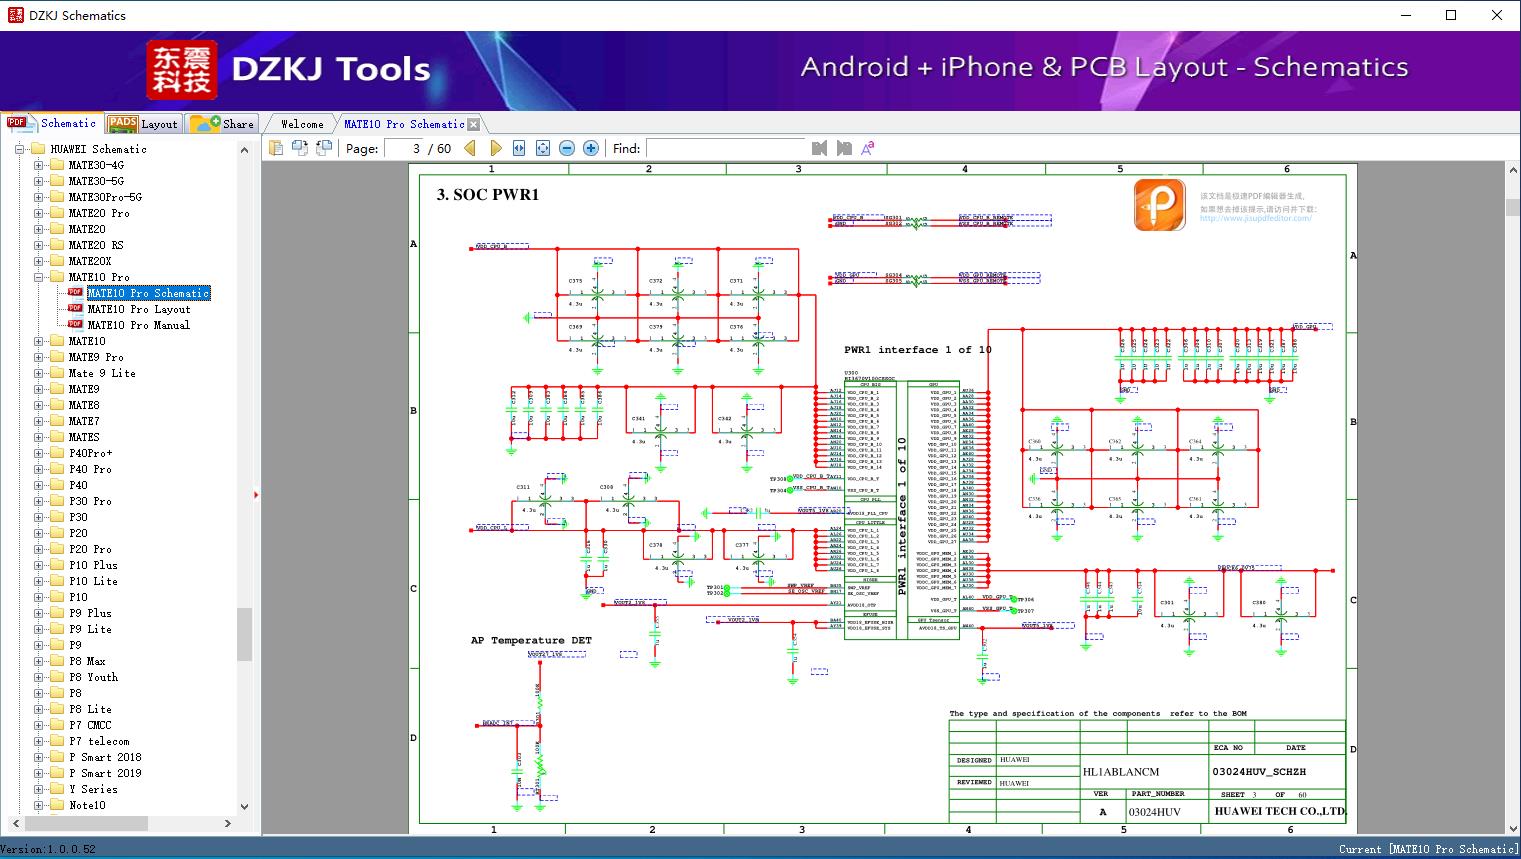Select the P Smart 2019 folder
The height and width of the screenshot is (859, 1521).
click(x=105, y=773)
